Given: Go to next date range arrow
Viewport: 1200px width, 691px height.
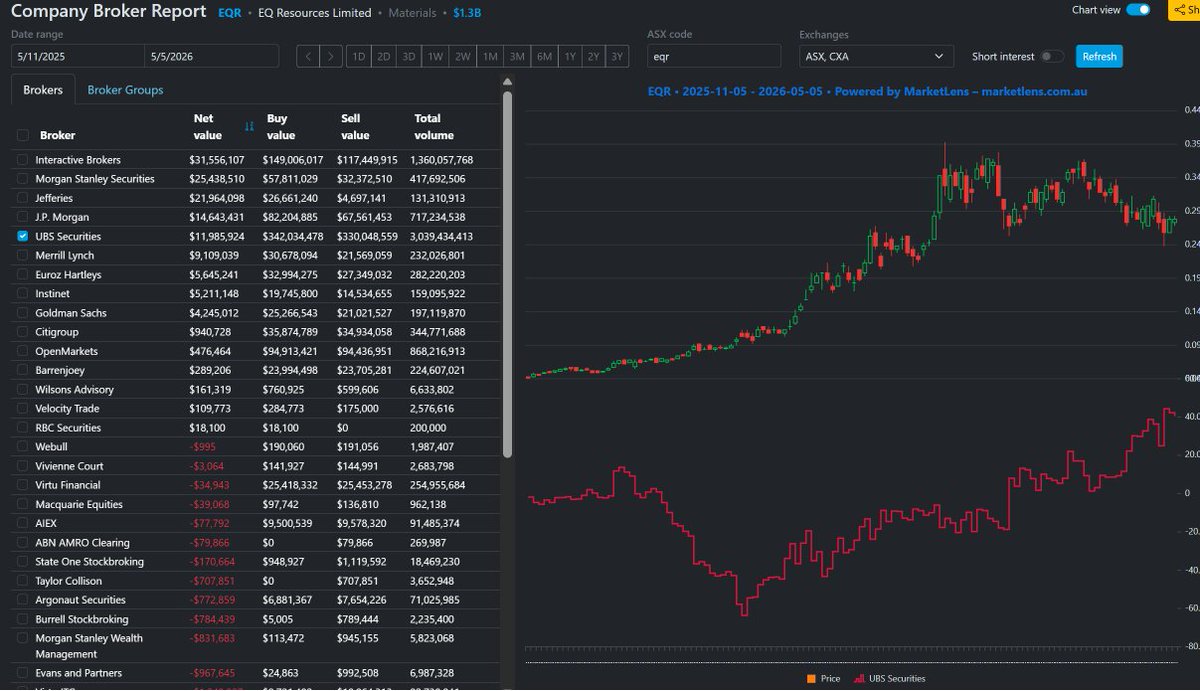Looking at the screenshot, I should (x=333, y=56).
